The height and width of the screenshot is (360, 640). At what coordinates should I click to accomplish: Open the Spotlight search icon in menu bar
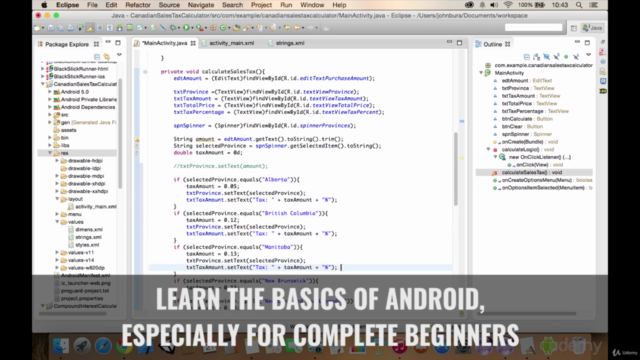[x=579, y=5]
